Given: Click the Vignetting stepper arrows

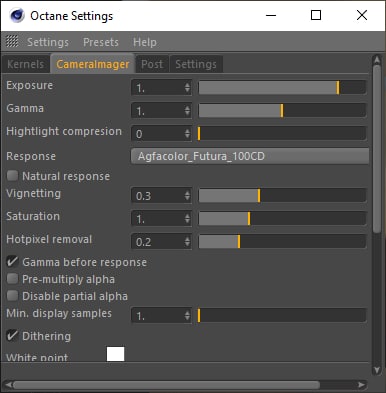Looking at the screenshot, I should 187,196.
